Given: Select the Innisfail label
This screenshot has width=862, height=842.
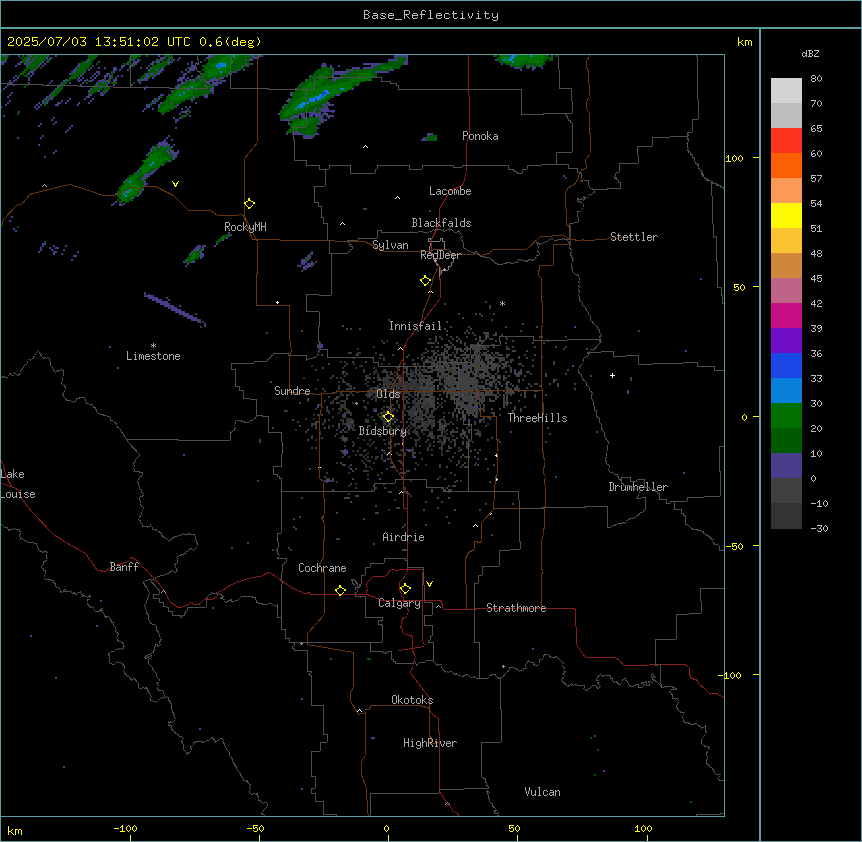Looking at the screenshot, I should (x=415, y=326).
